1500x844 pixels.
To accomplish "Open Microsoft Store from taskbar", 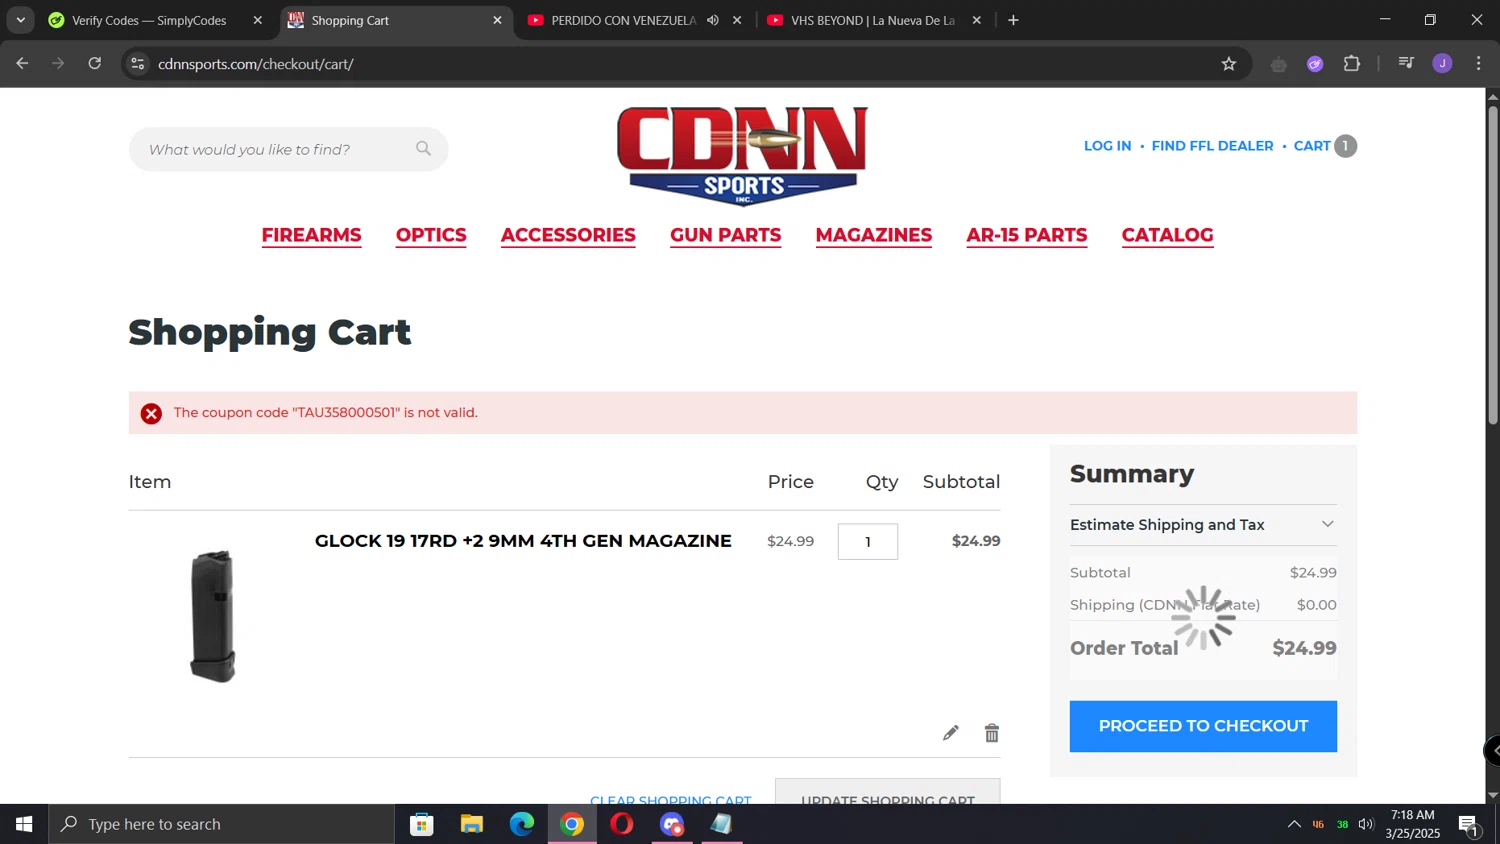I will [422, 824].
